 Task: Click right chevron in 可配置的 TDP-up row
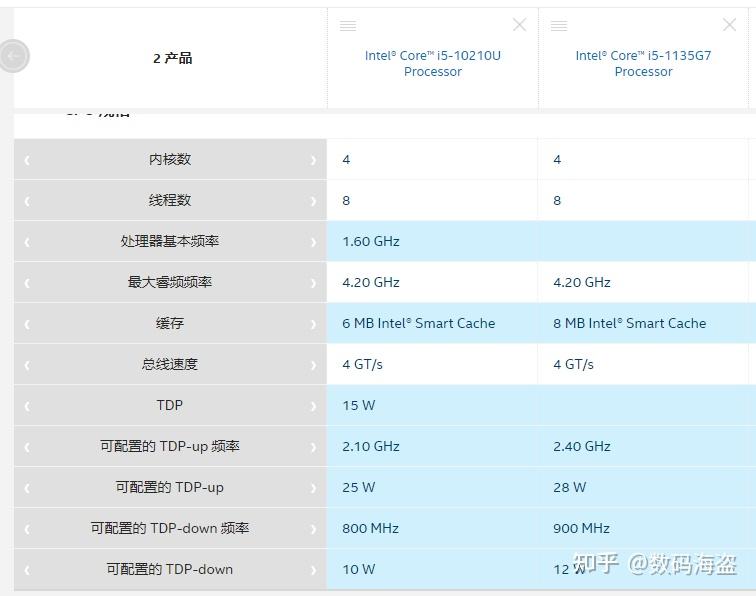313,488
